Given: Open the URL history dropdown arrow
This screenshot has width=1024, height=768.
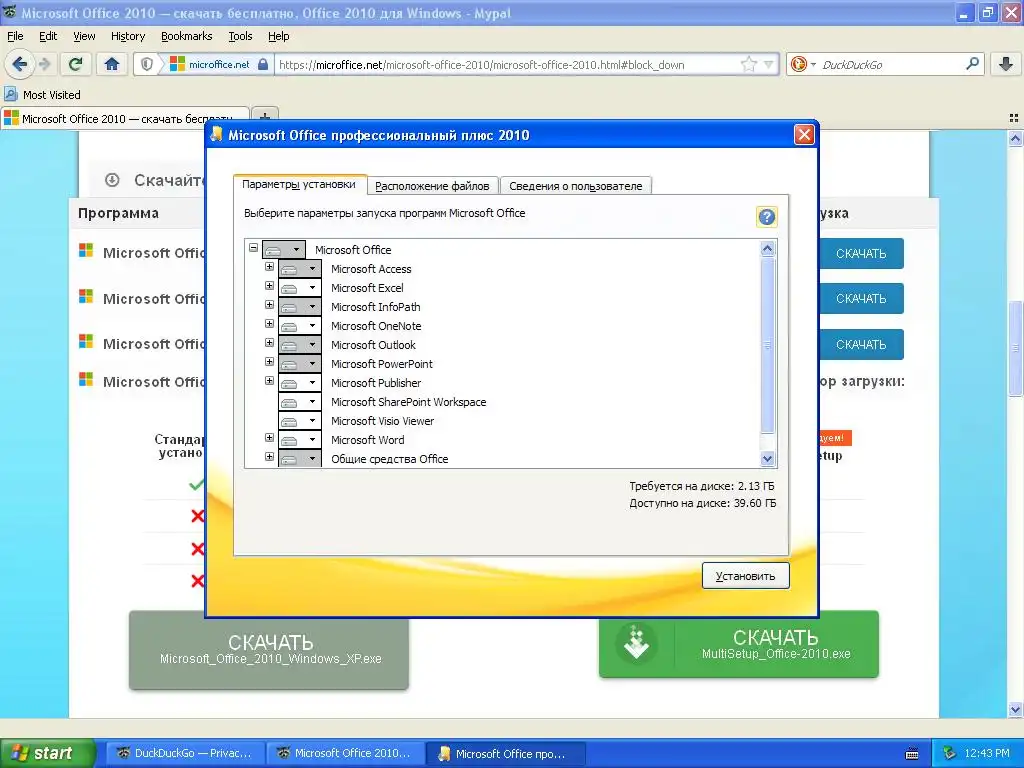Looking at the screenshot, I should [x=769, y=64].
